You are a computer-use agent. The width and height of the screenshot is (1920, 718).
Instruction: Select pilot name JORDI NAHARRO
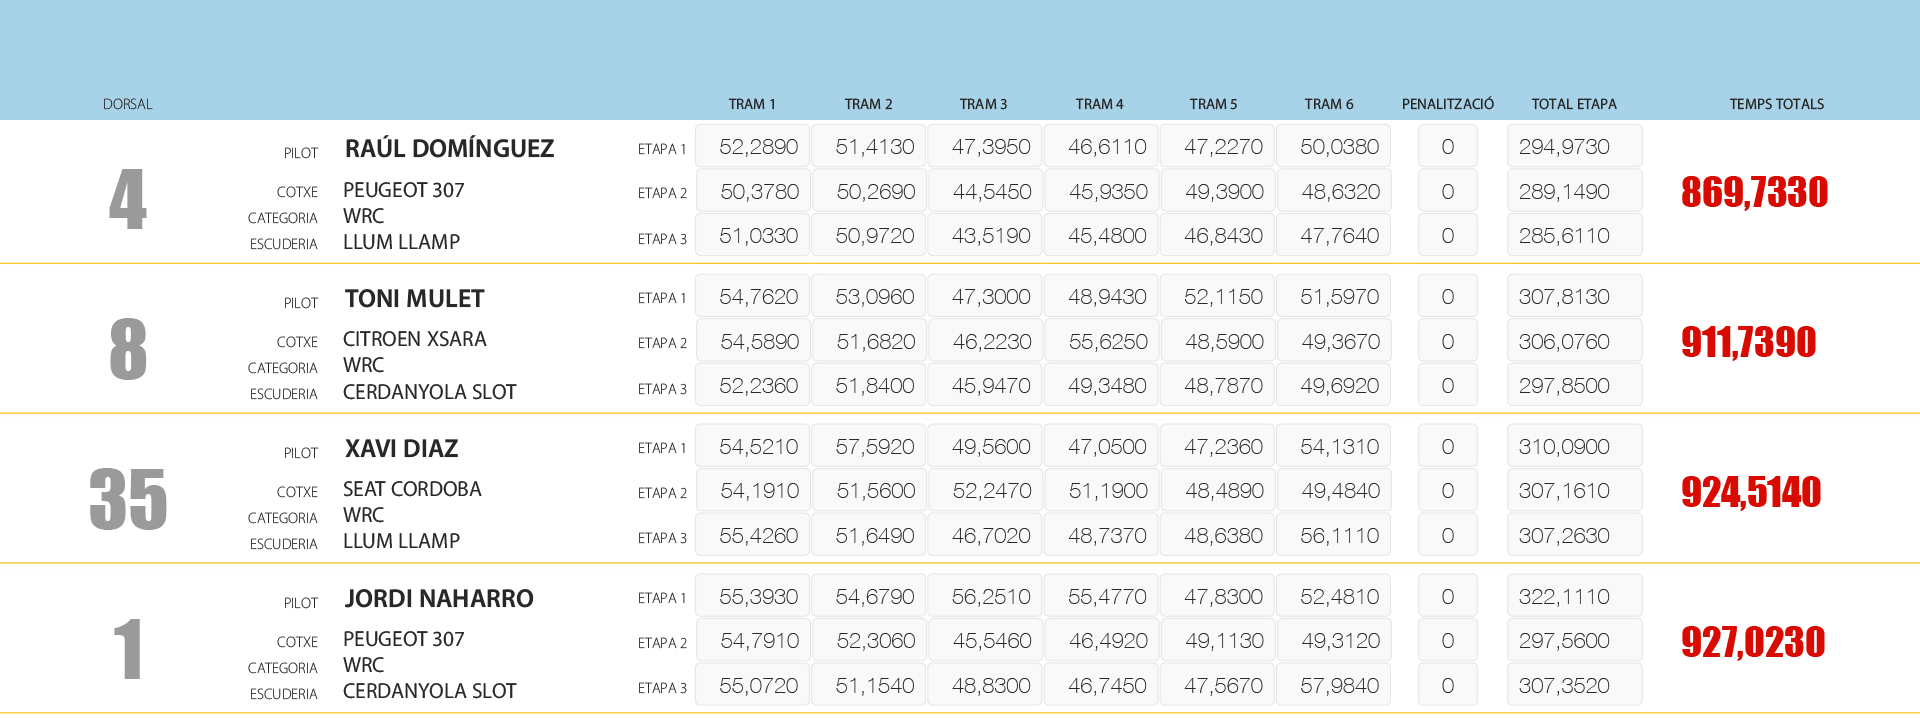coord(439,599)
